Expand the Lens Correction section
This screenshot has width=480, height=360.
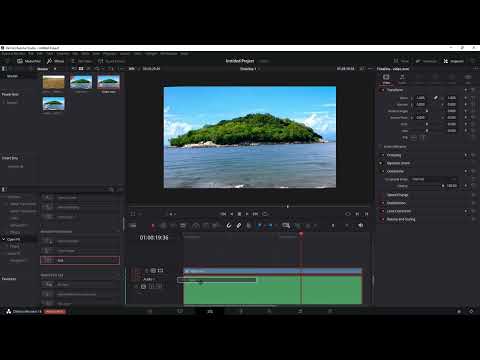pyautogui.click(x=399, y=211)
